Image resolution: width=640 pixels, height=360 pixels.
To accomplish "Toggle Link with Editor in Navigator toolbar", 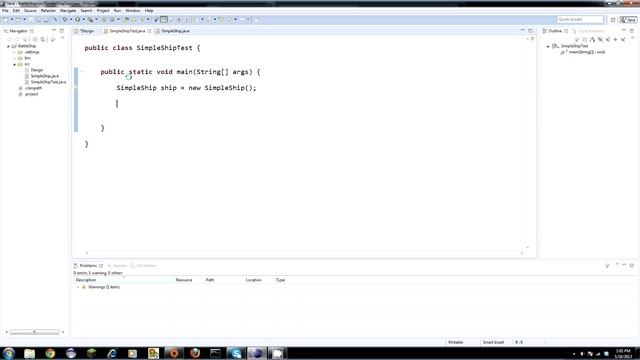I will pos(43,40).
